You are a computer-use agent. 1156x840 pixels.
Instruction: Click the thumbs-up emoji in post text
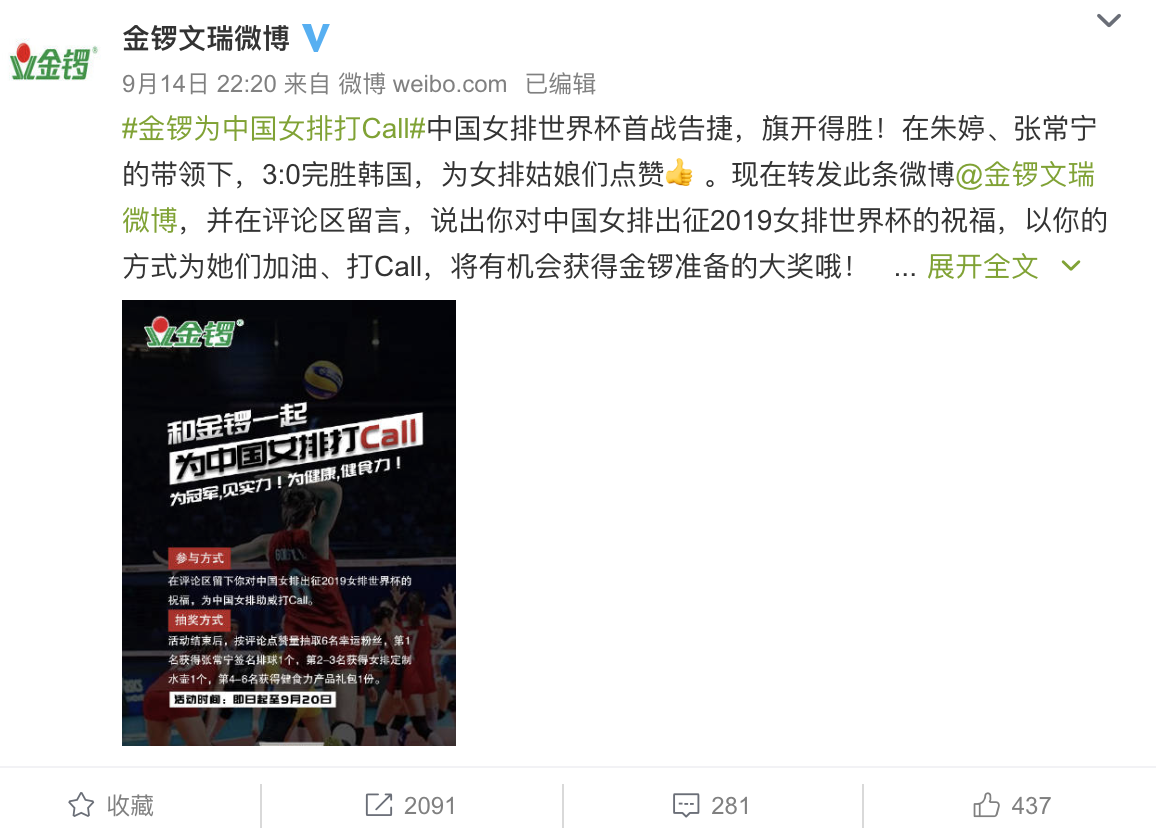(x=679, y=174)
